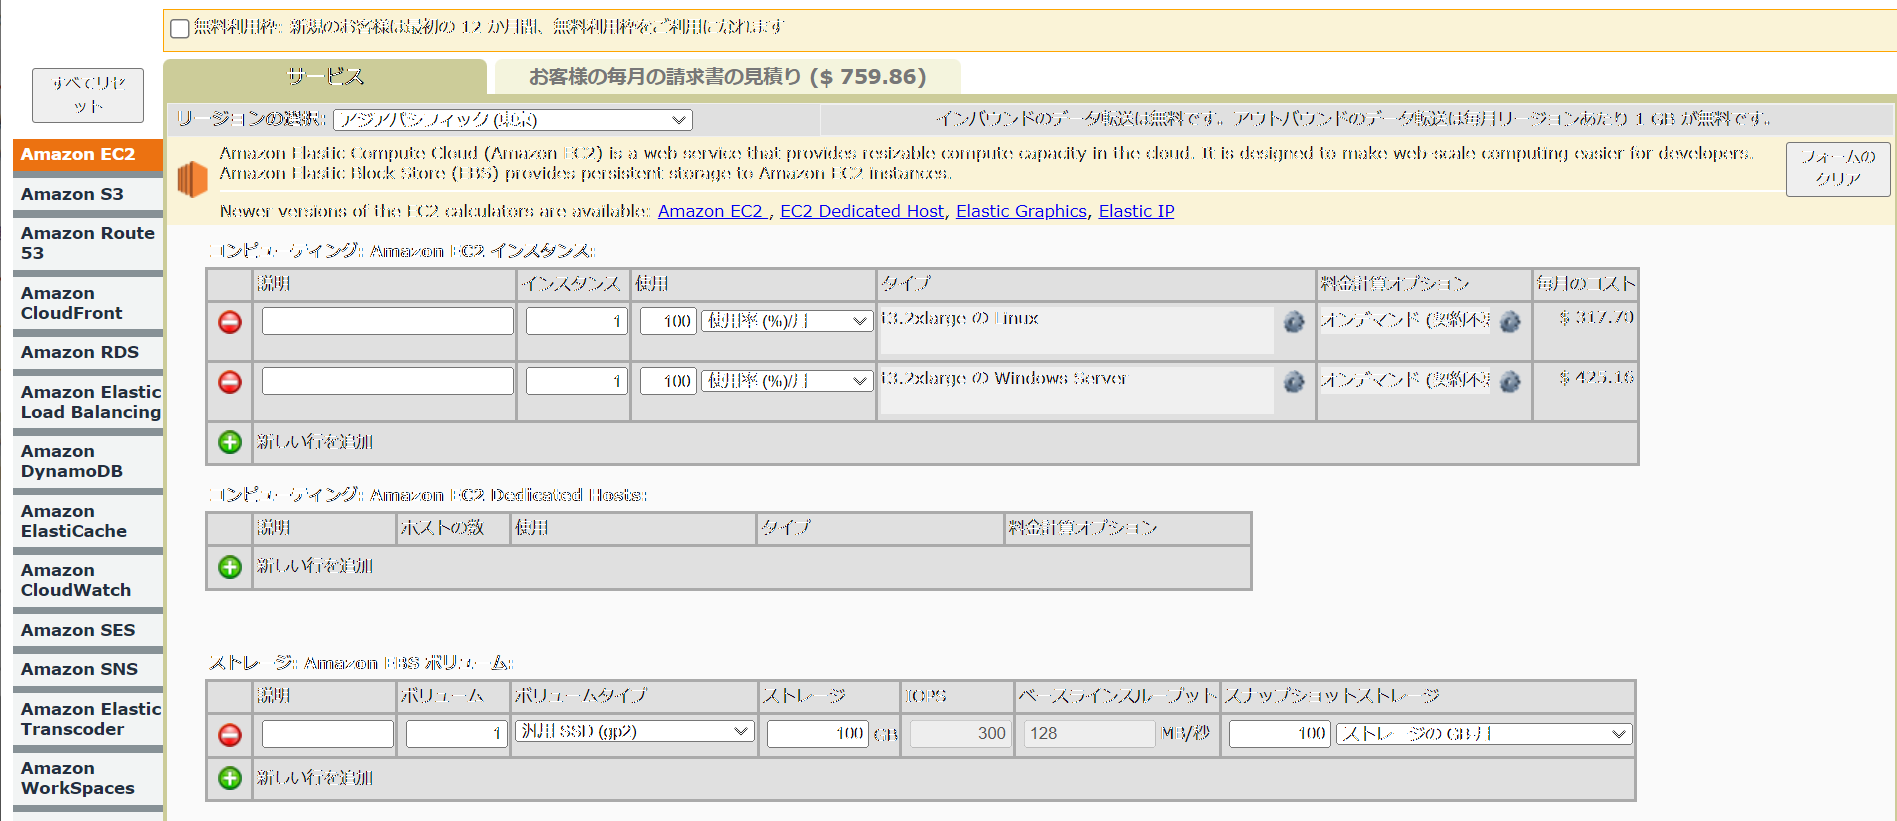The image size is (1897, 821).
Task: Open usage unit dropdown for Linux row
Action: pyautogui.click(x=786, y=321)
